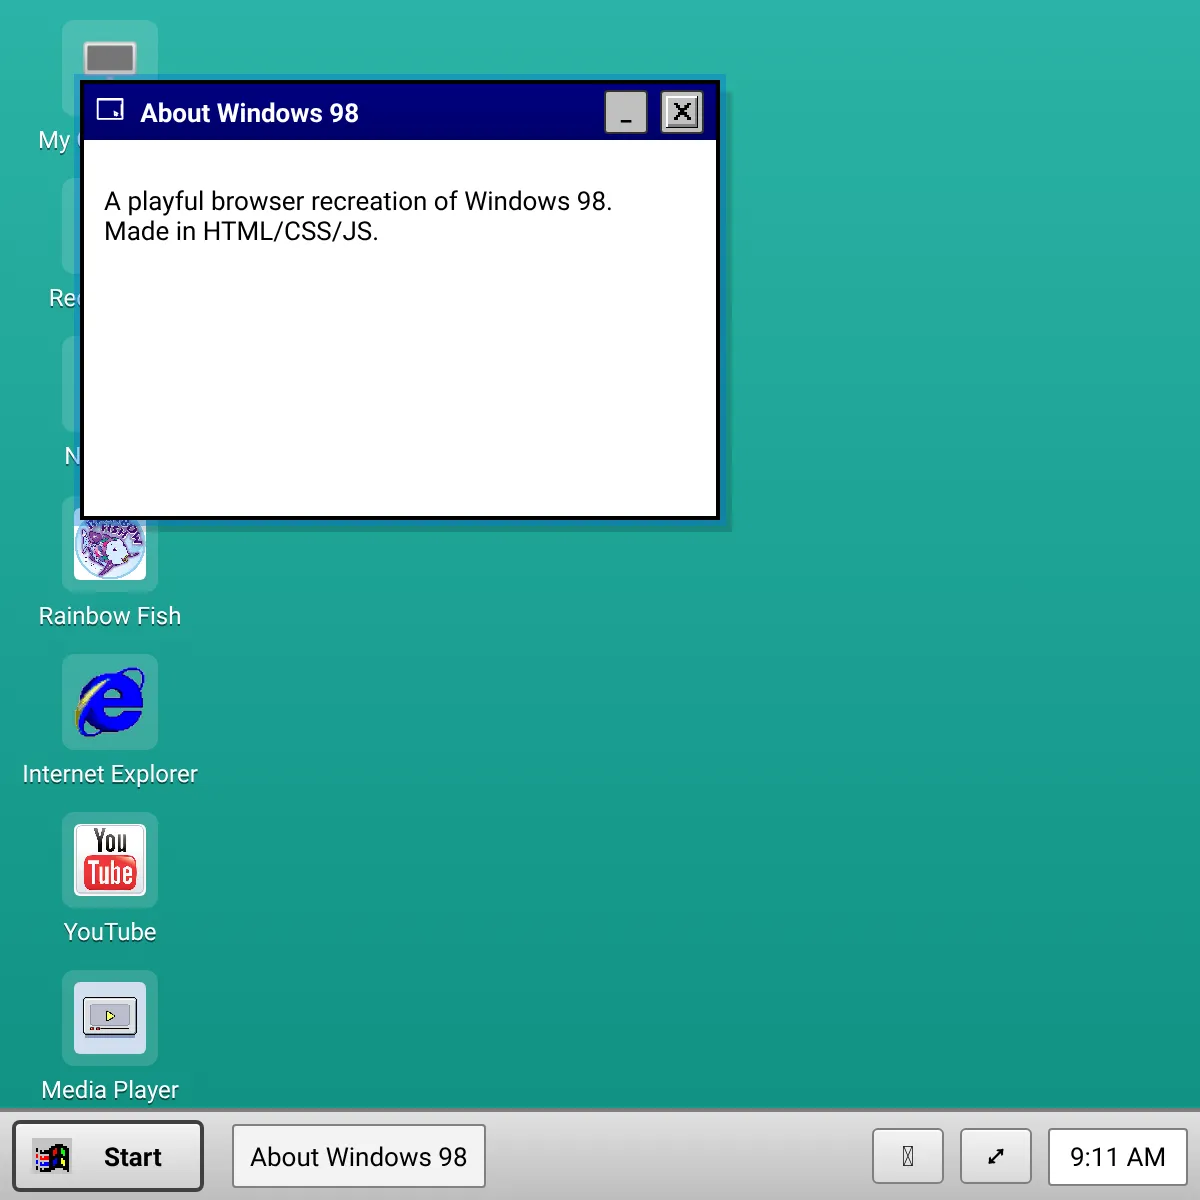Close the About Windows 98 window
Viewport: 1200px width, 1200px height.
pos(682,112)
